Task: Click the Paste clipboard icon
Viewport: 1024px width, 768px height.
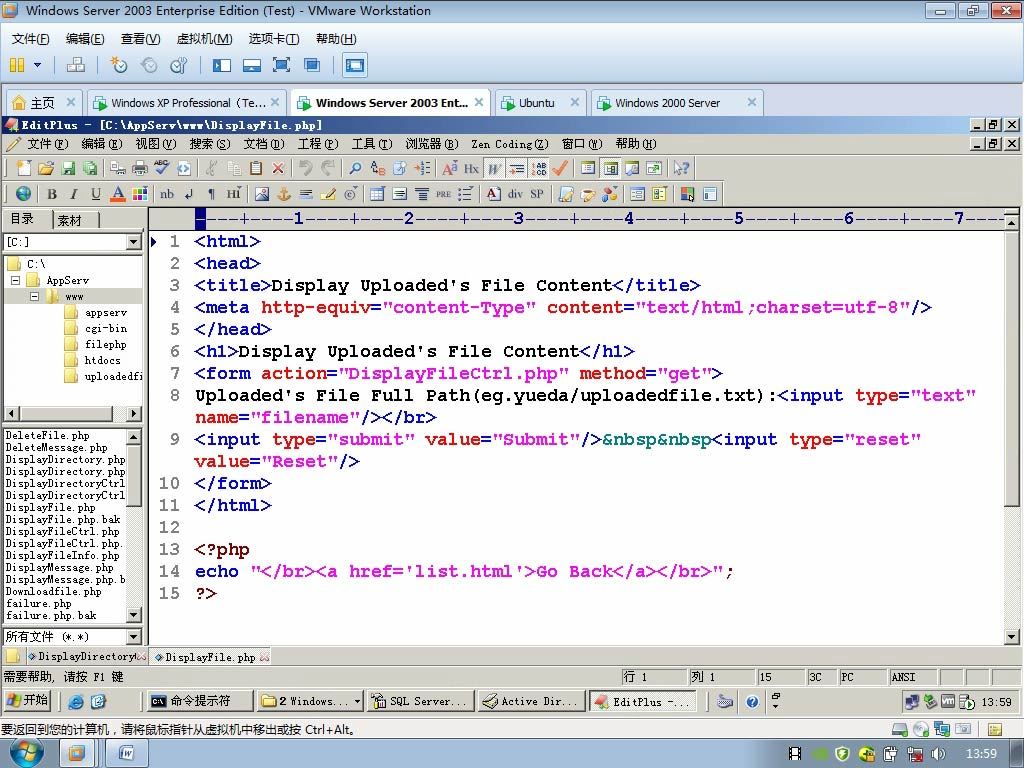Action: click(x=256, y=168)
